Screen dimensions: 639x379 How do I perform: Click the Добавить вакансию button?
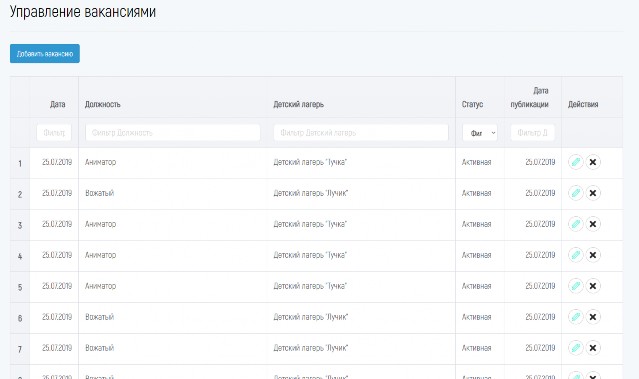tap(45, 53)
